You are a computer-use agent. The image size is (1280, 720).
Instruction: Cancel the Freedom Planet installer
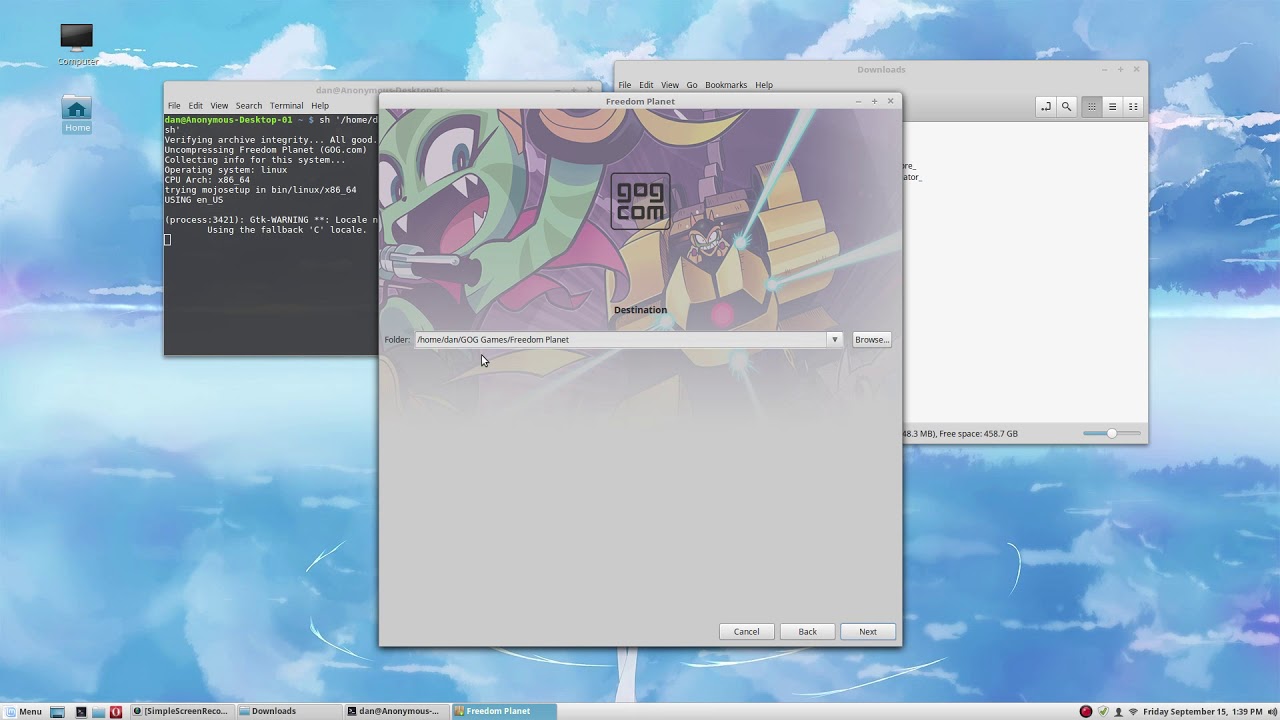tap(747, 632)
